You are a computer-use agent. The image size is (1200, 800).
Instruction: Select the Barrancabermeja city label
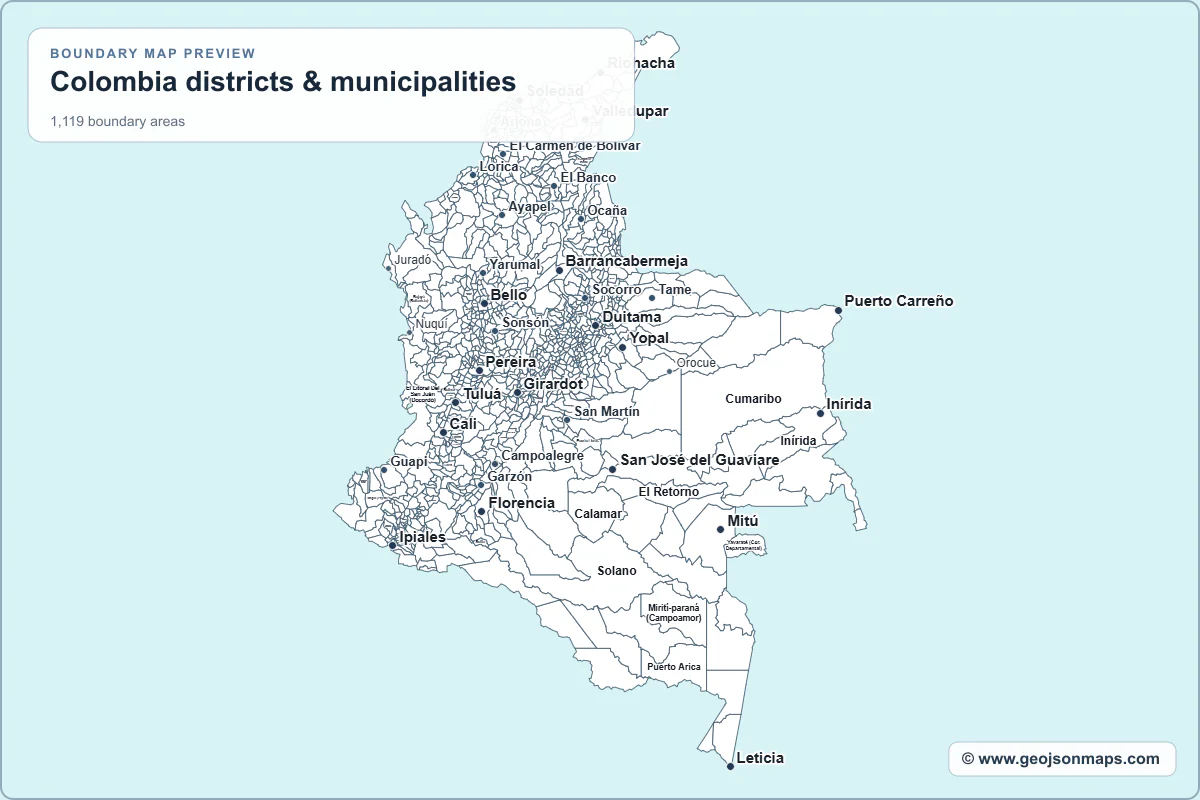(x=626, y=261)
